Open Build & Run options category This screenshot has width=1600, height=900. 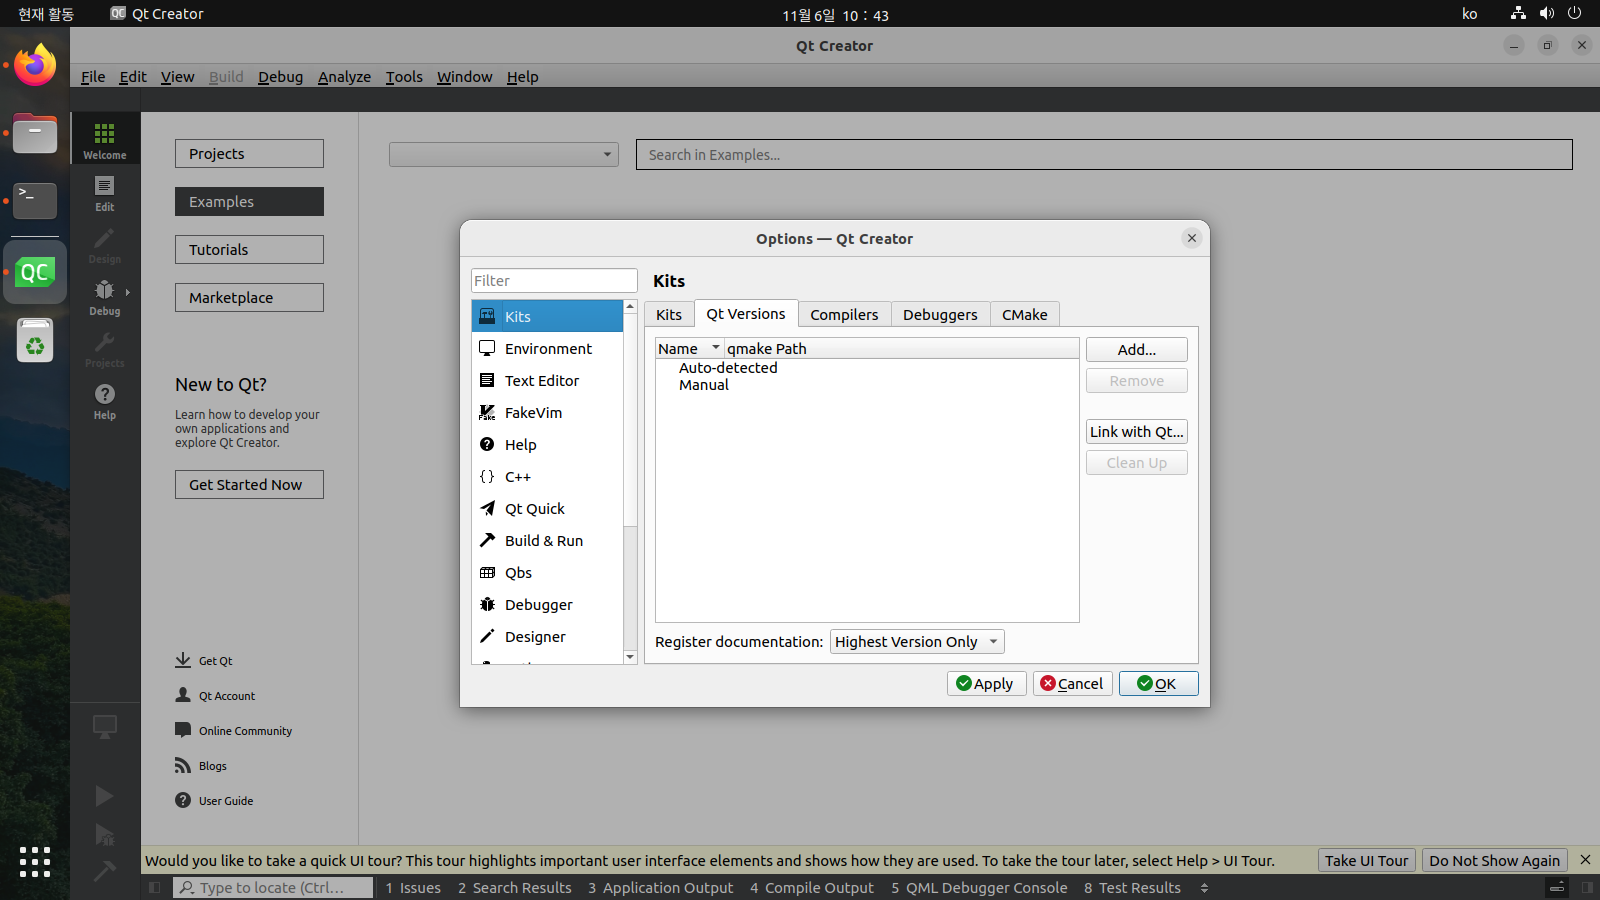pos(547,540)
